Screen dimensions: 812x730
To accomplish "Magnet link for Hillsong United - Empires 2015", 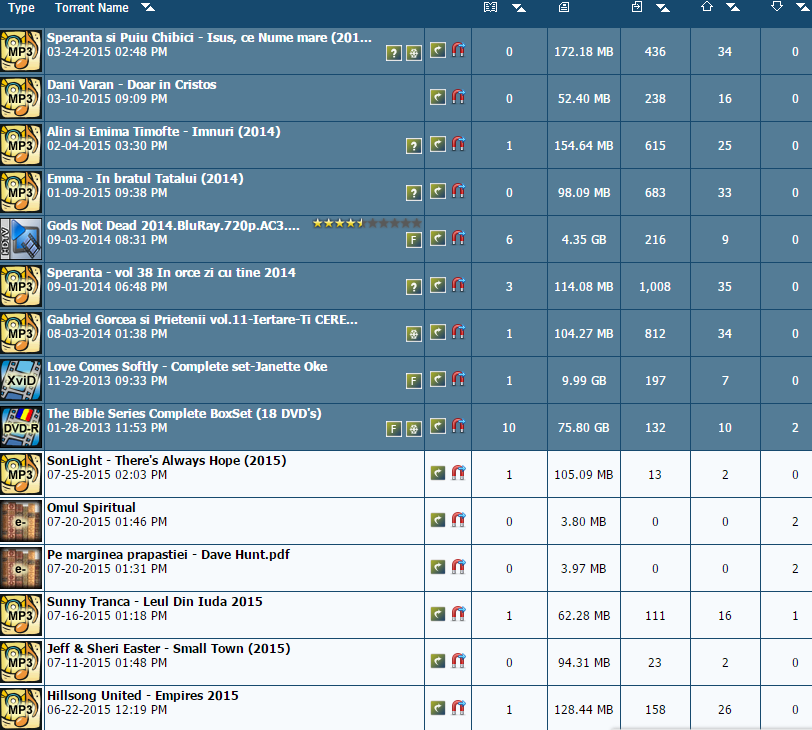I will click(458, 708).
